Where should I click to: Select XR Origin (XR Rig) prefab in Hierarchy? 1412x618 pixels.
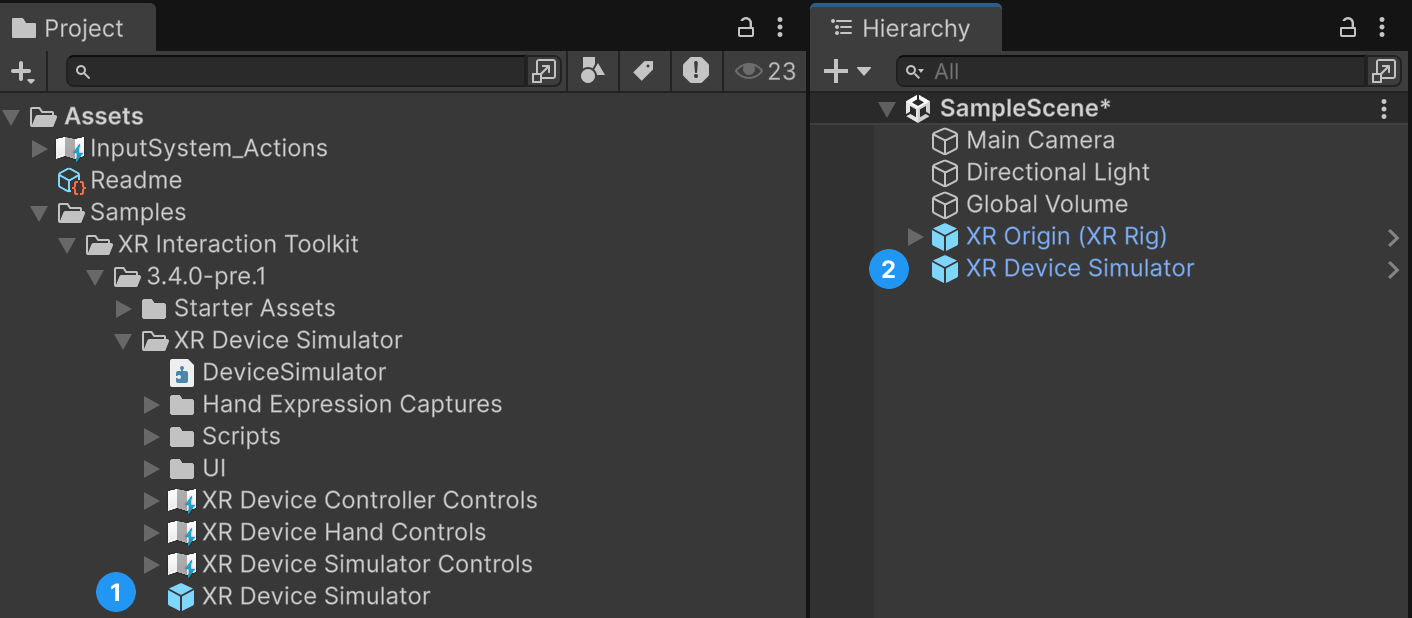[x=1066, y=236]
